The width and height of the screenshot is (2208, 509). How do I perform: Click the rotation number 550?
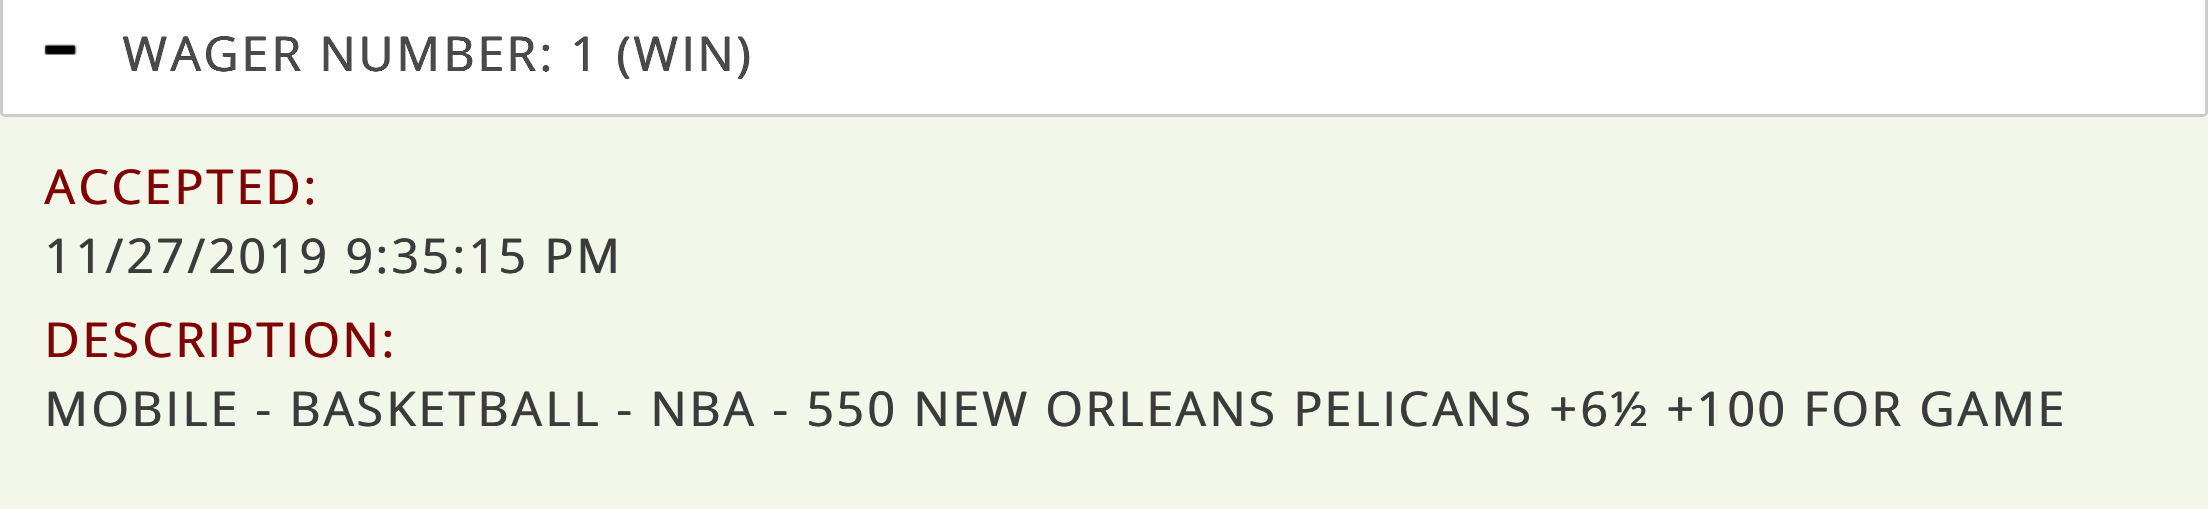pyautogui.click(x=851, y=410)
